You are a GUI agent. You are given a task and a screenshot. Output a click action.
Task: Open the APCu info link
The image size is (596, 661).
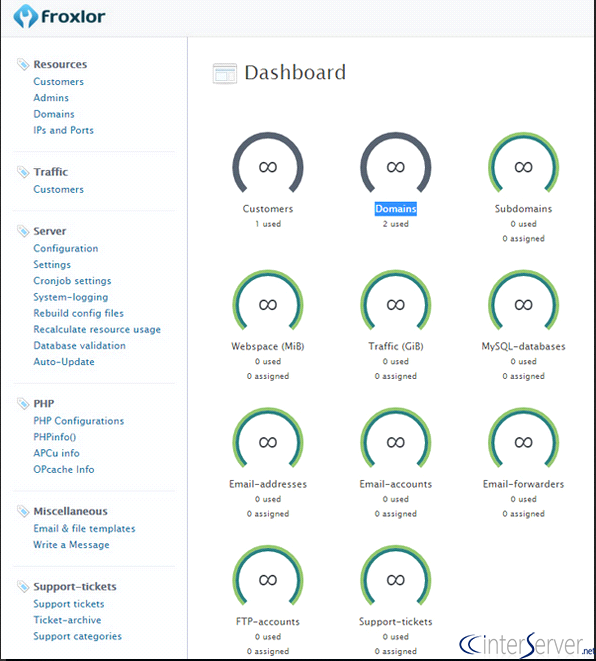pyautogui.click(x=56, y=453)
